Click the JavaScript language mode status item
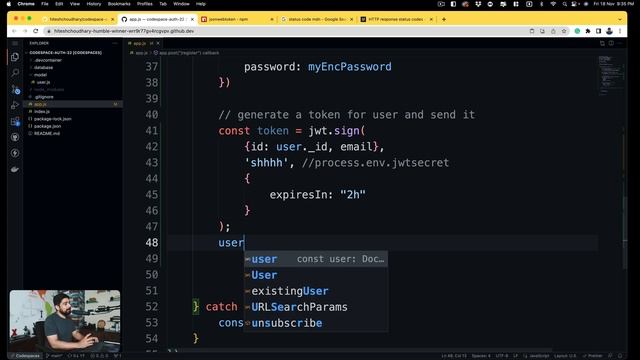This screenshot has width=640, height=360. point(539,356)
